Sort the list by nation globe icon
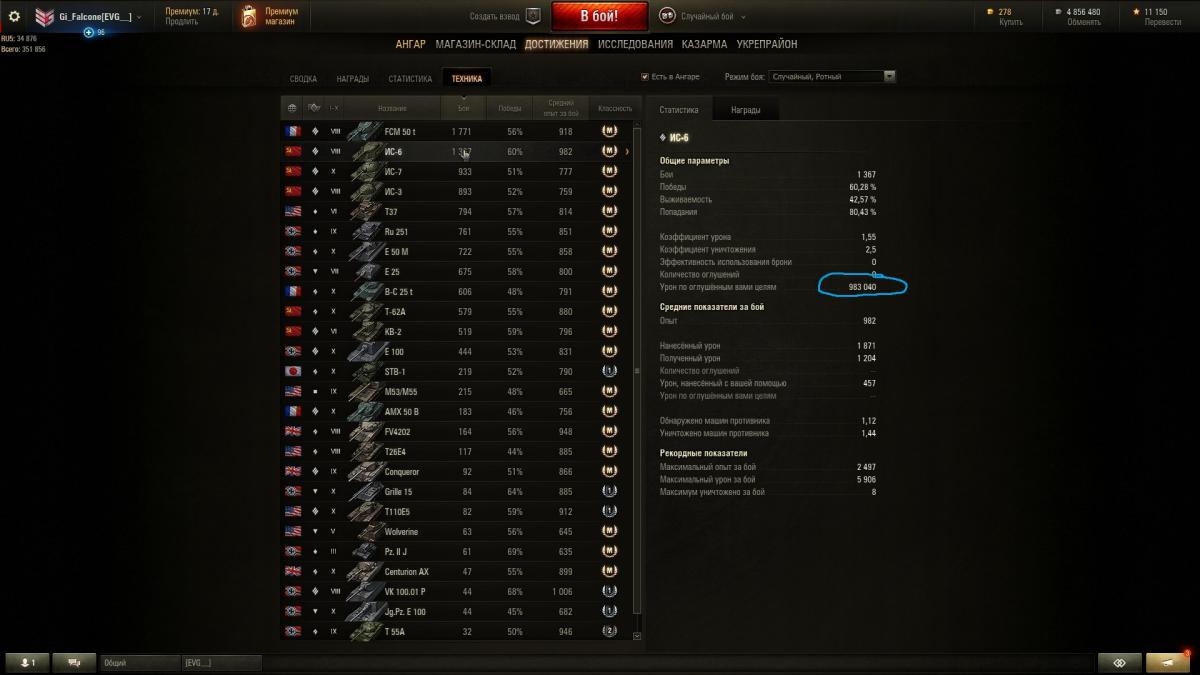This screenshot has width=1200, height=675. (x=292, y=107)
